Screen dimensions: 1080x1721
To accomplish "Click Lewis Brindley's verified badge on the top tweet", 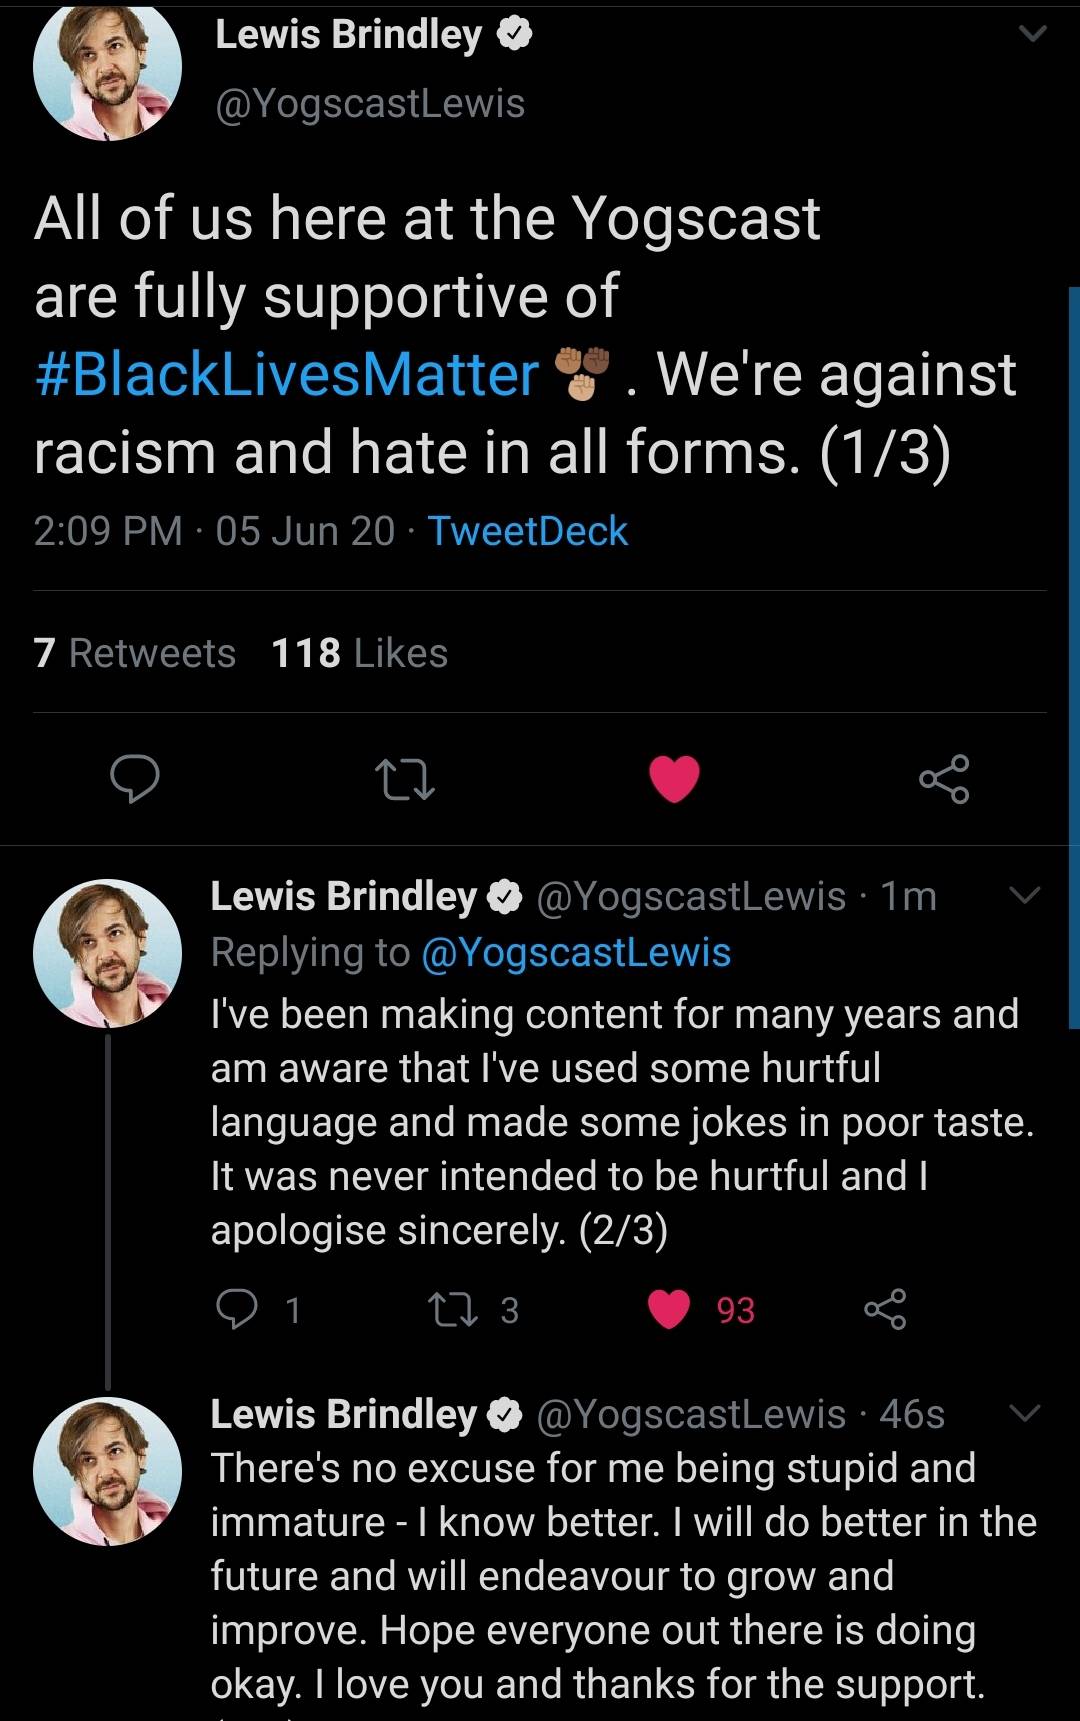I will tap(513, 33).
